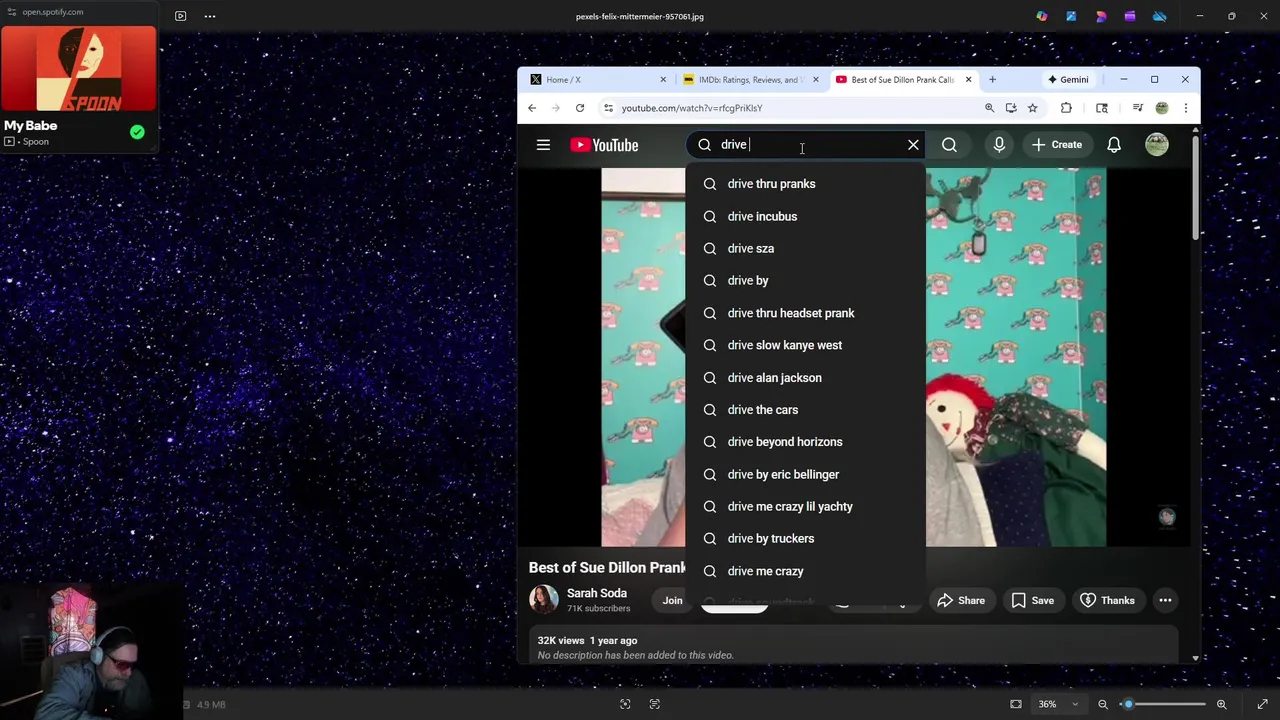Click the Create button on YouTube
The image size is (1280, 720).
tap(1057, 145)
